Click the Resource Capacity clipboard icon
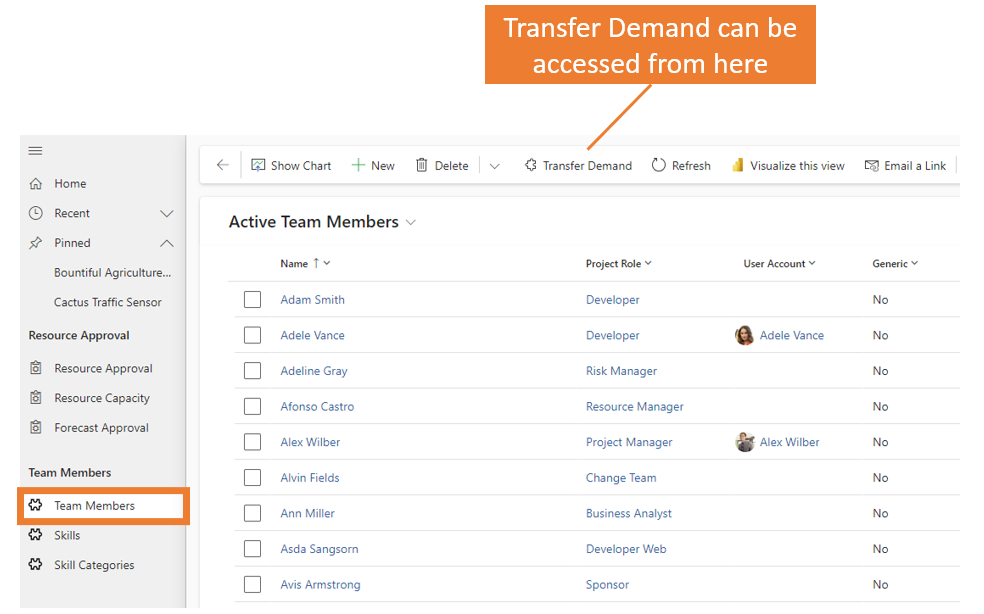Image resolution: width=984 pixels, height=614 pixels. pos(36,397)
